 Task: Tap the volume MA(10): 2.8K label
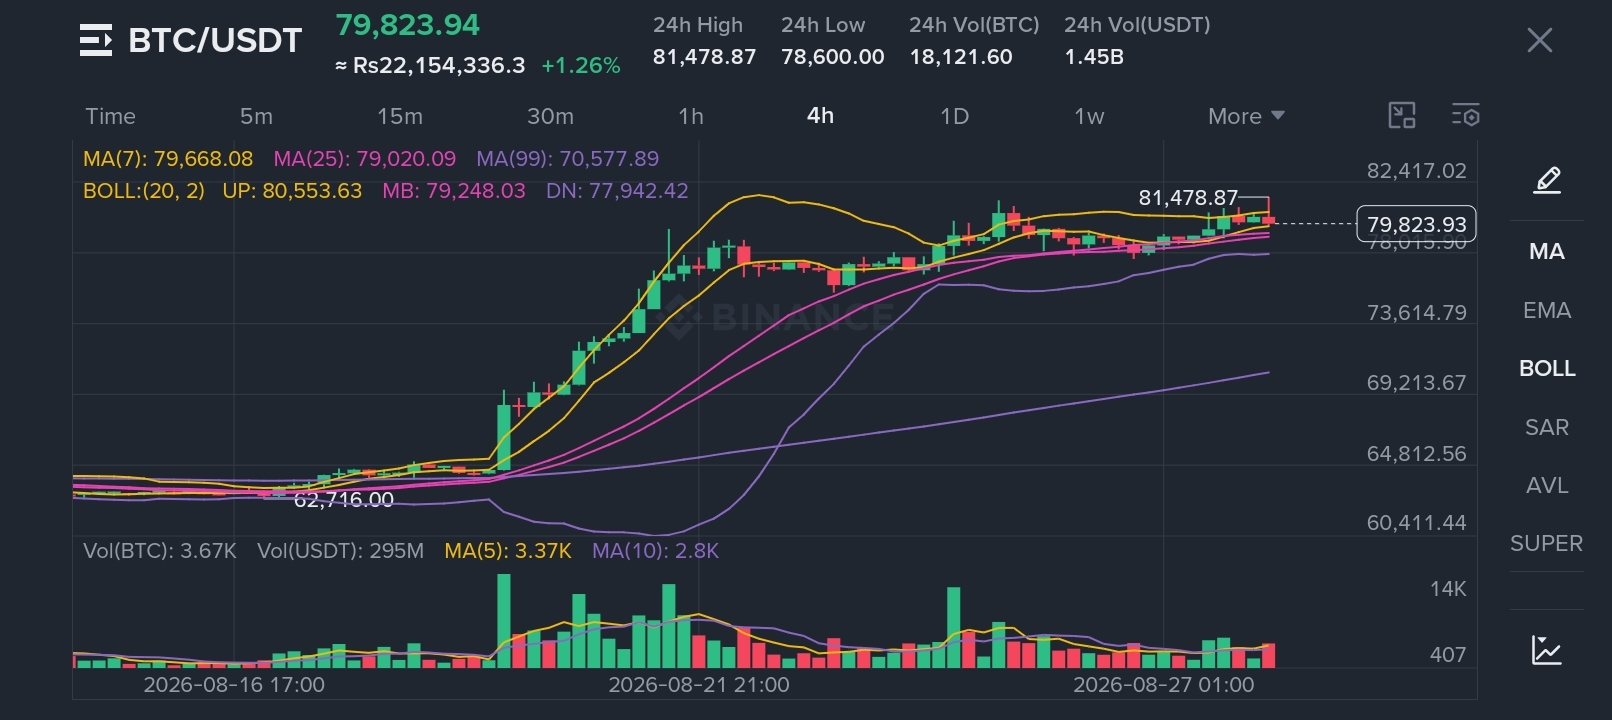[655, 551]
